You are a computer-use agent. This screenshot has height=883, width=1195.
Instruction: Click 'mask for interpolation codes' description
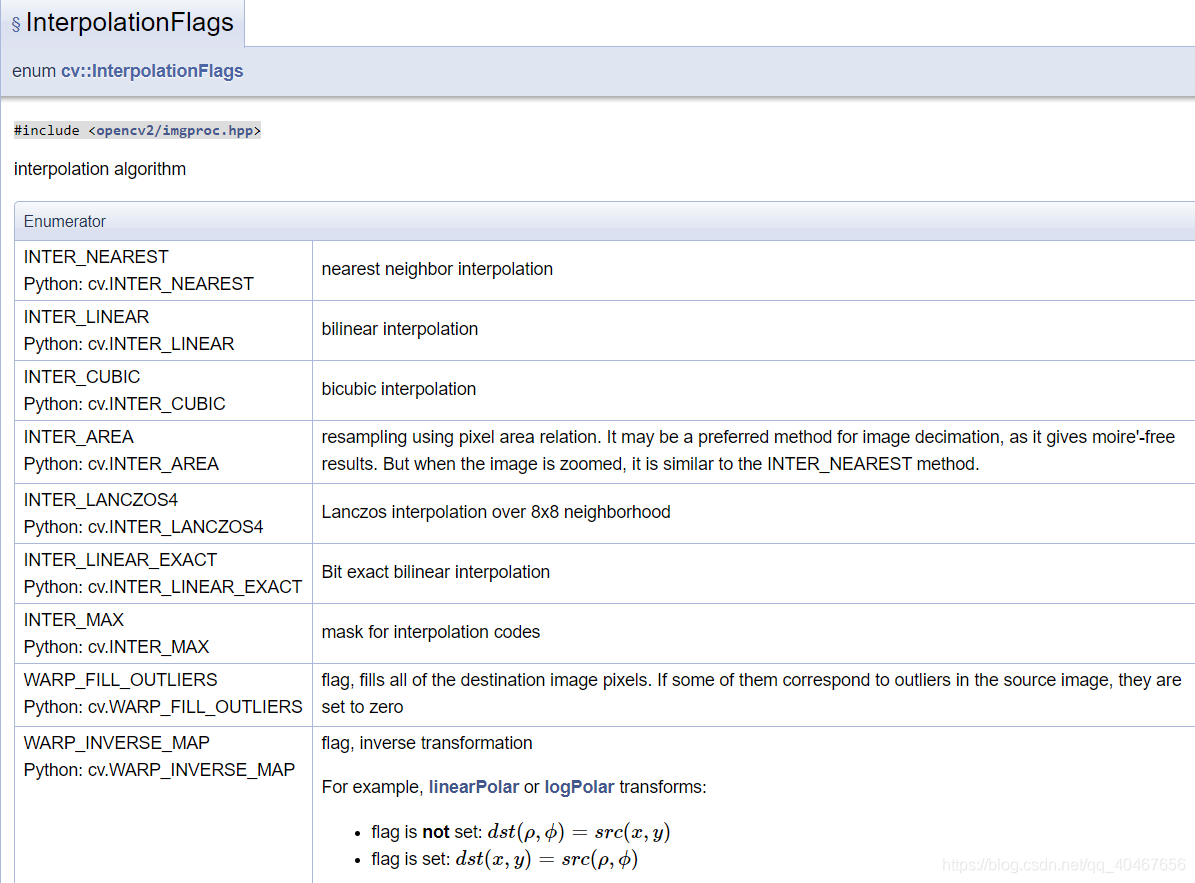click(431, 632)
